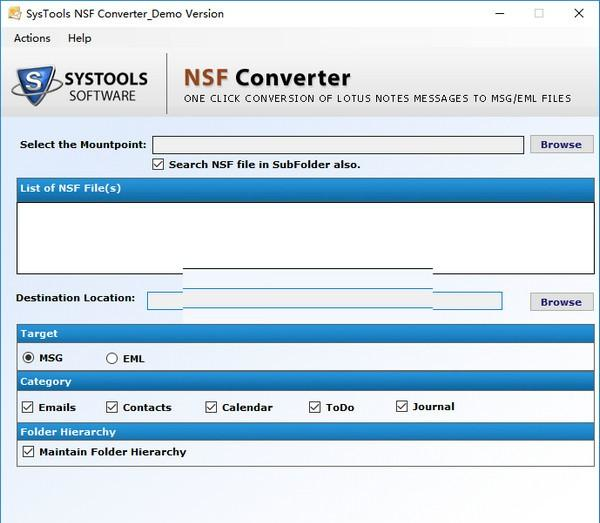The height and width of the screenshot is (523, 600).
Task: Minimize the NSF Converter window
Action: (x=500, y=13)
